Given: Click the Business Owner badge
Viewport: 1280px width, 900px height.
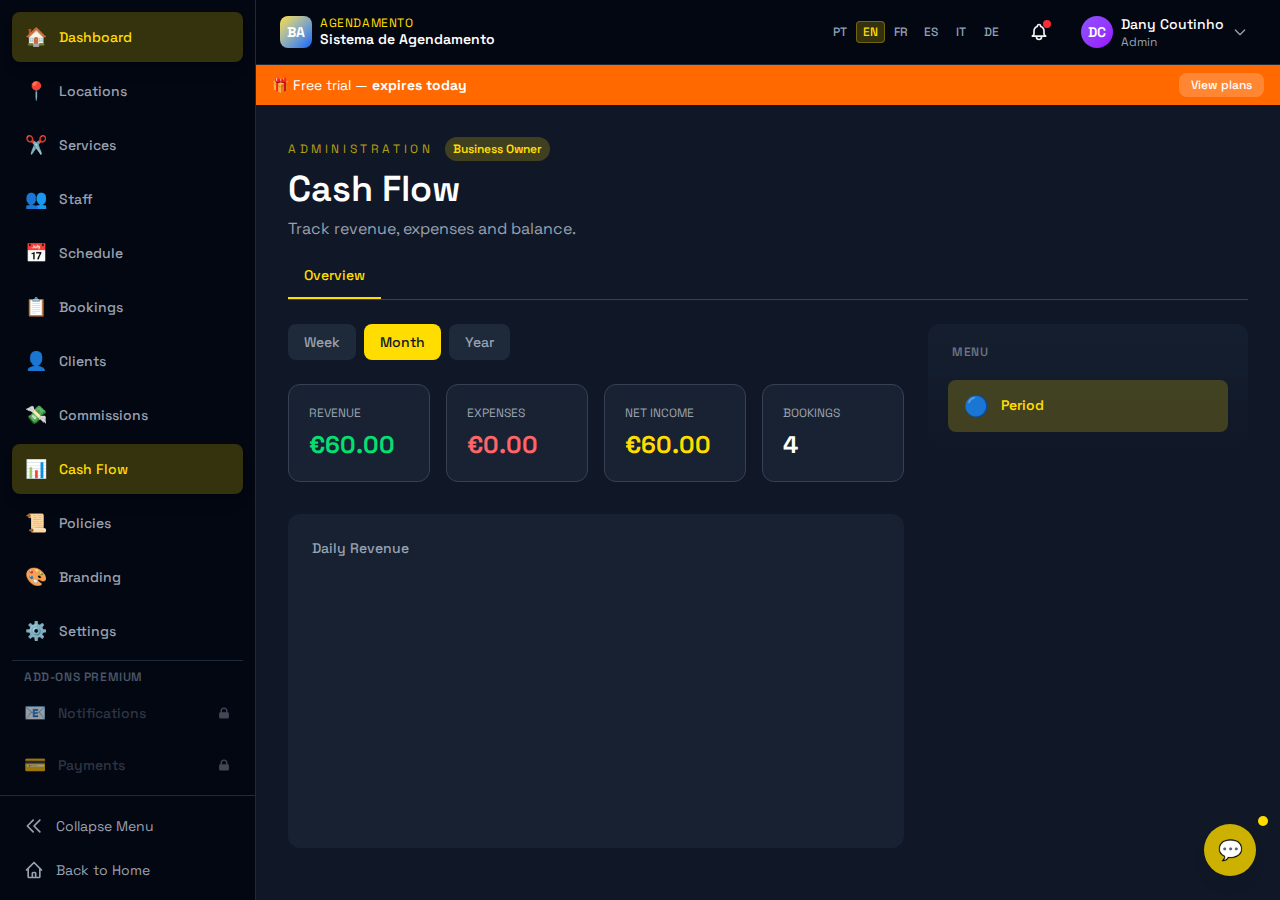Looking at the screenshot, I should click(497, 149).
